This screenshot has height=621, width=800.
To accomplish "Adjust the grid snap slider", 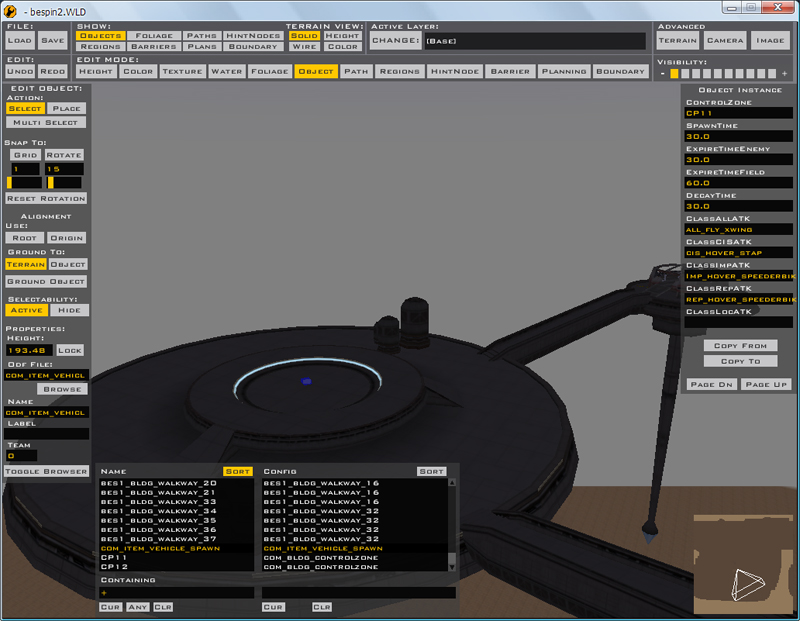I will tap(24, 182).
